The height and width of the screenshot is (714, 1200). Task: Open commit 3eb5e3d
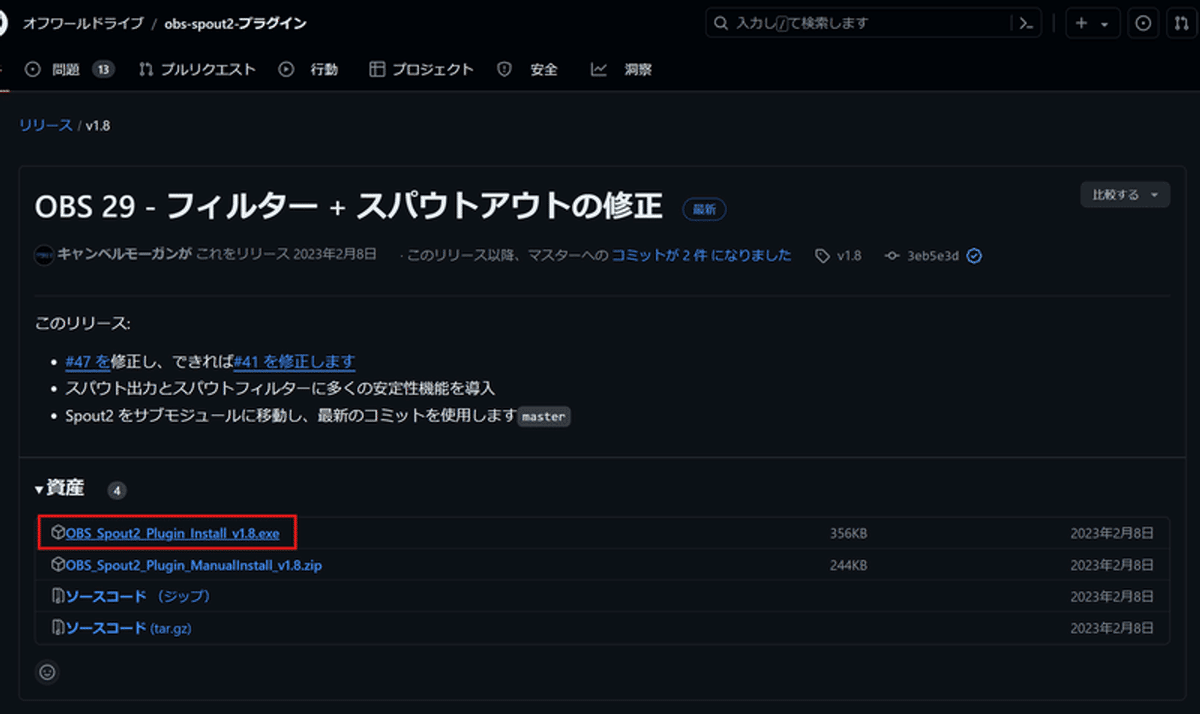(x=933, y=256)
